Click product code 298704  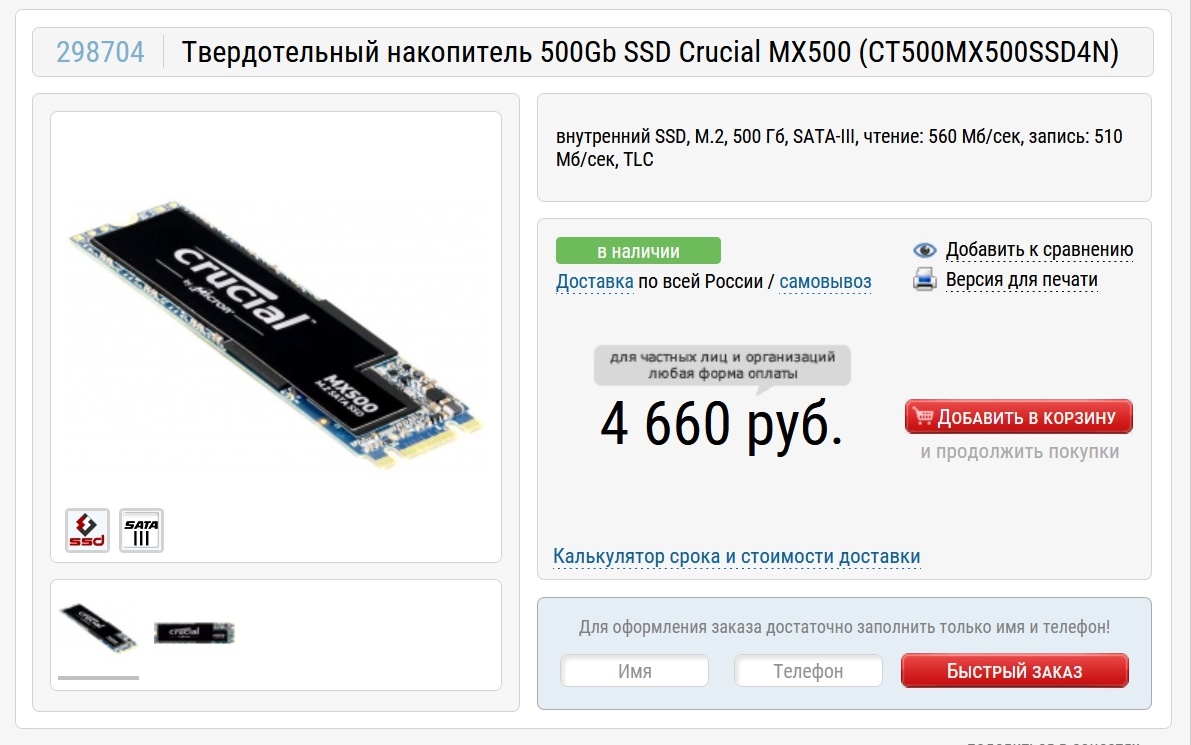click(100, 52)
